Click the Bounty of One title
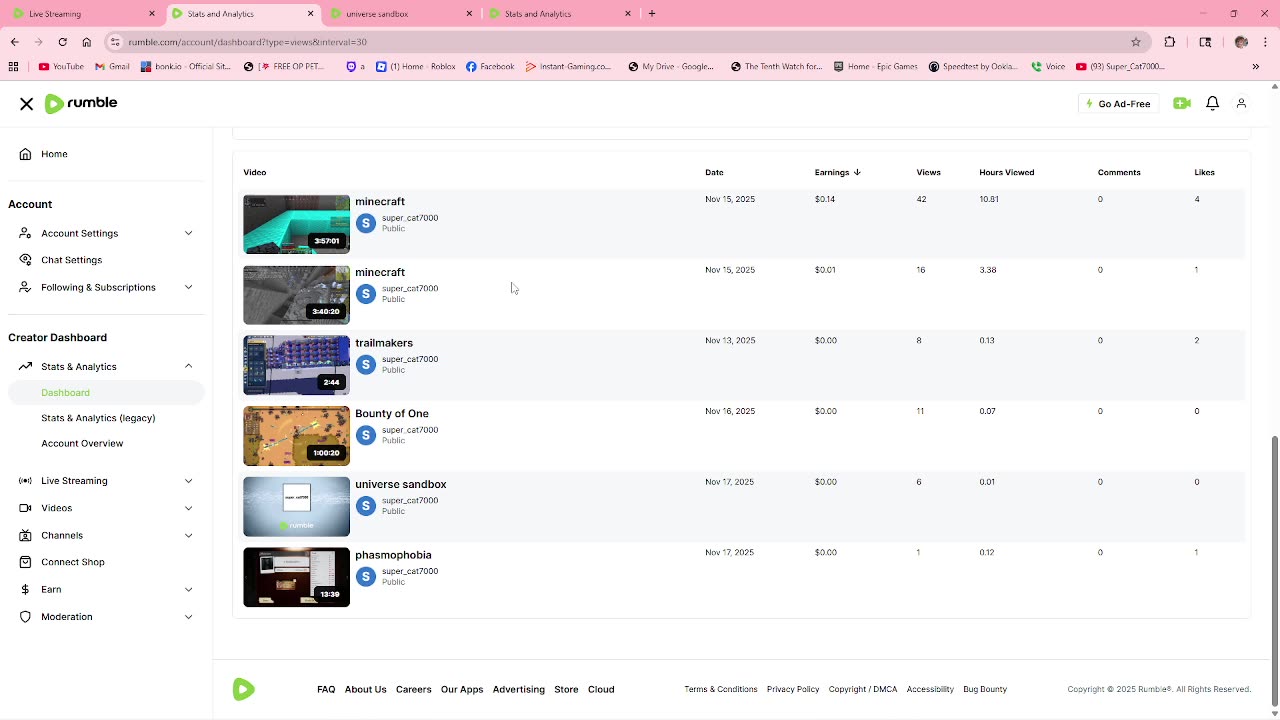 pyautogui.click(x=392, y=413)
